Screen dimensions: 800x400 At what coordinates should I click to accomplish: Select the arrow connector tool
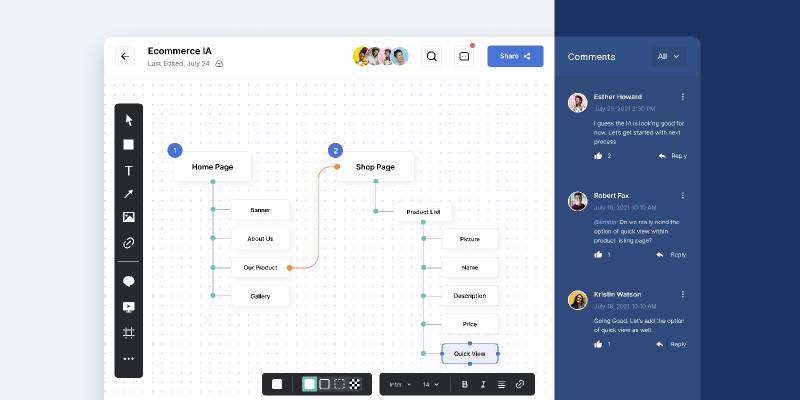129,194
